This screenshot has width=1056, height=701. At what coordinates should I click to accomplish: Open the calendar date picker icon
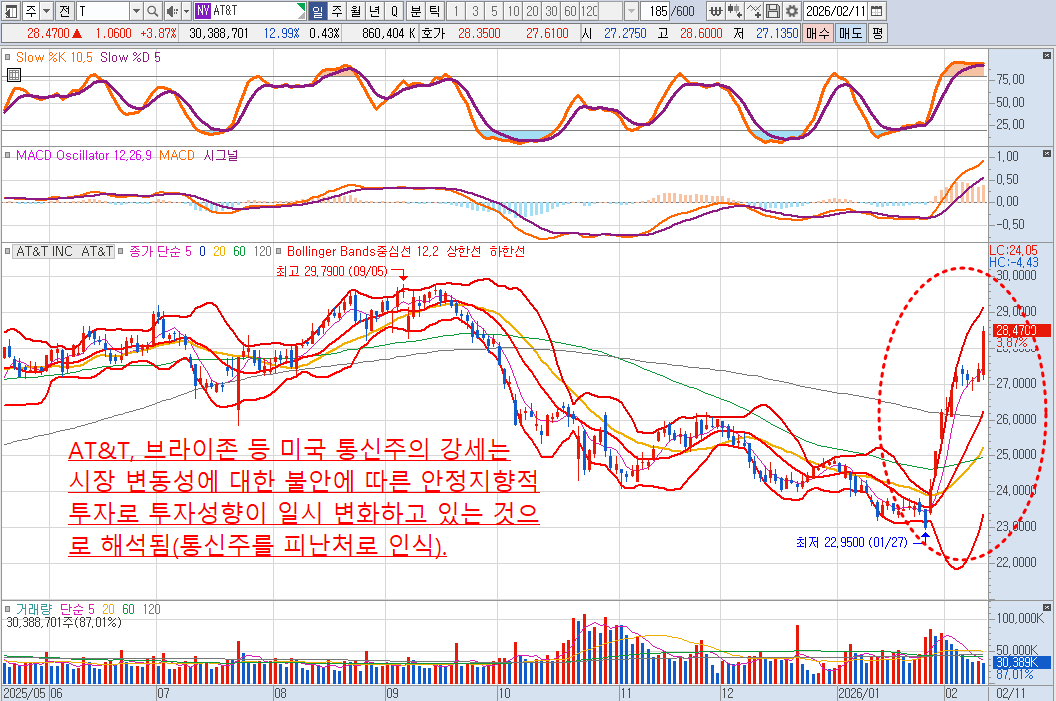tap(877, 11)
